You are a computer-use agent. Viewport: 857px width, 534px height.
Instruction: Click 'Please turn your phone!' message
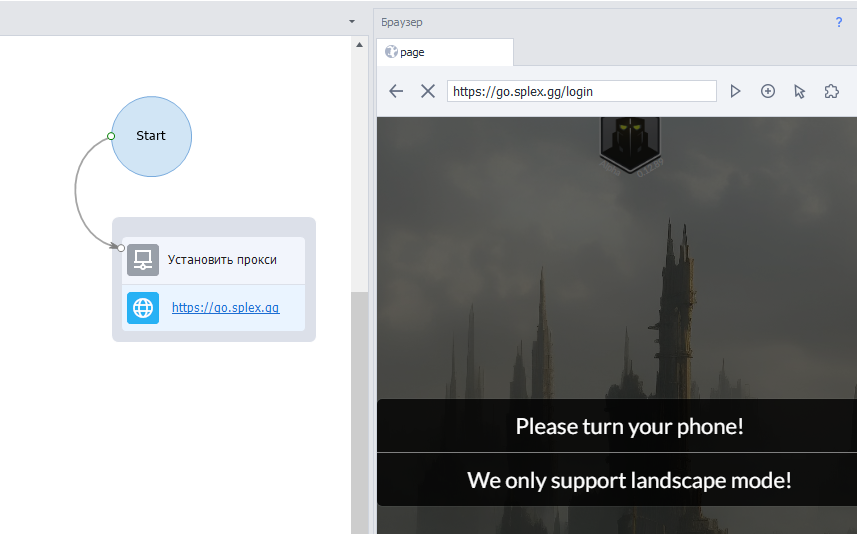tap(630, 426)
